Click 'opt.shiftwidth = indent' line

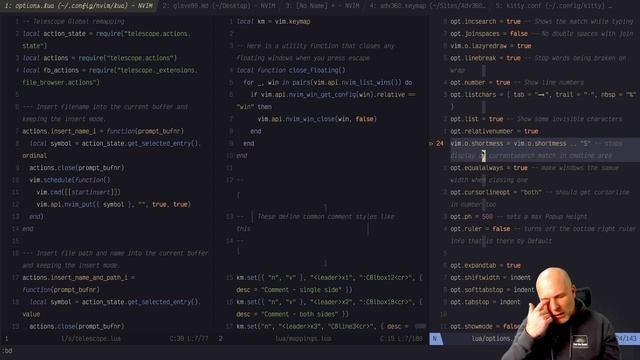pos(490,278)
